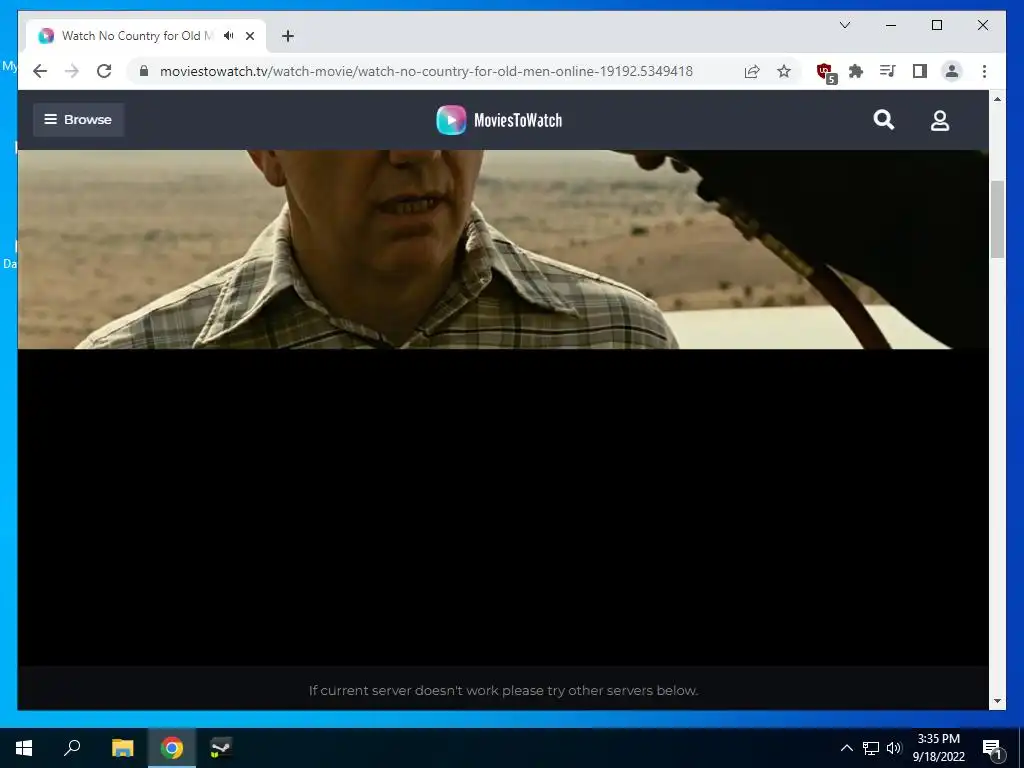This screenshot has height=768, width=1024.
Task: Click the moviestowatch.tv address bar
Action: point(426,71)
